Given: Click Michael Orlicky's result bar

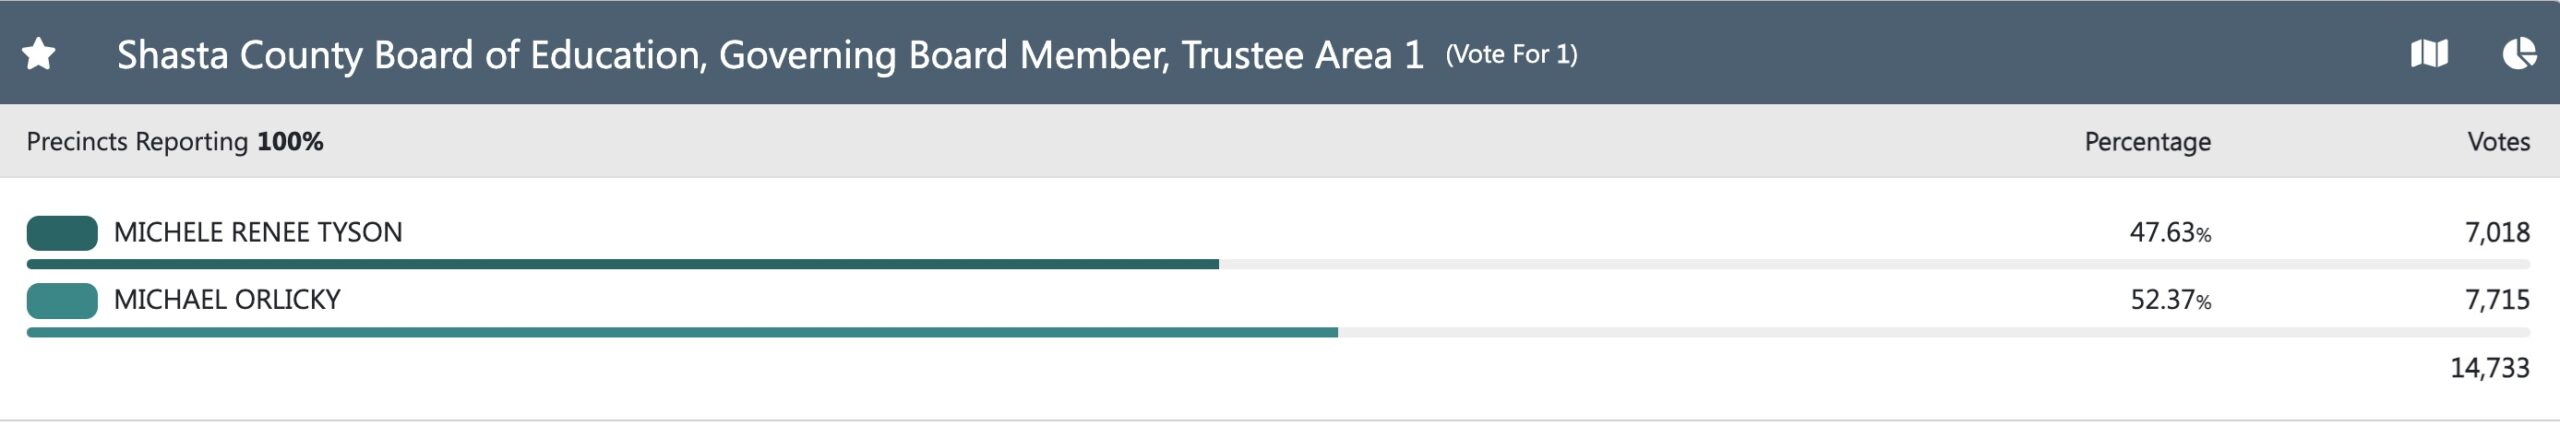Looking at the screenshot, I should 682,332.
